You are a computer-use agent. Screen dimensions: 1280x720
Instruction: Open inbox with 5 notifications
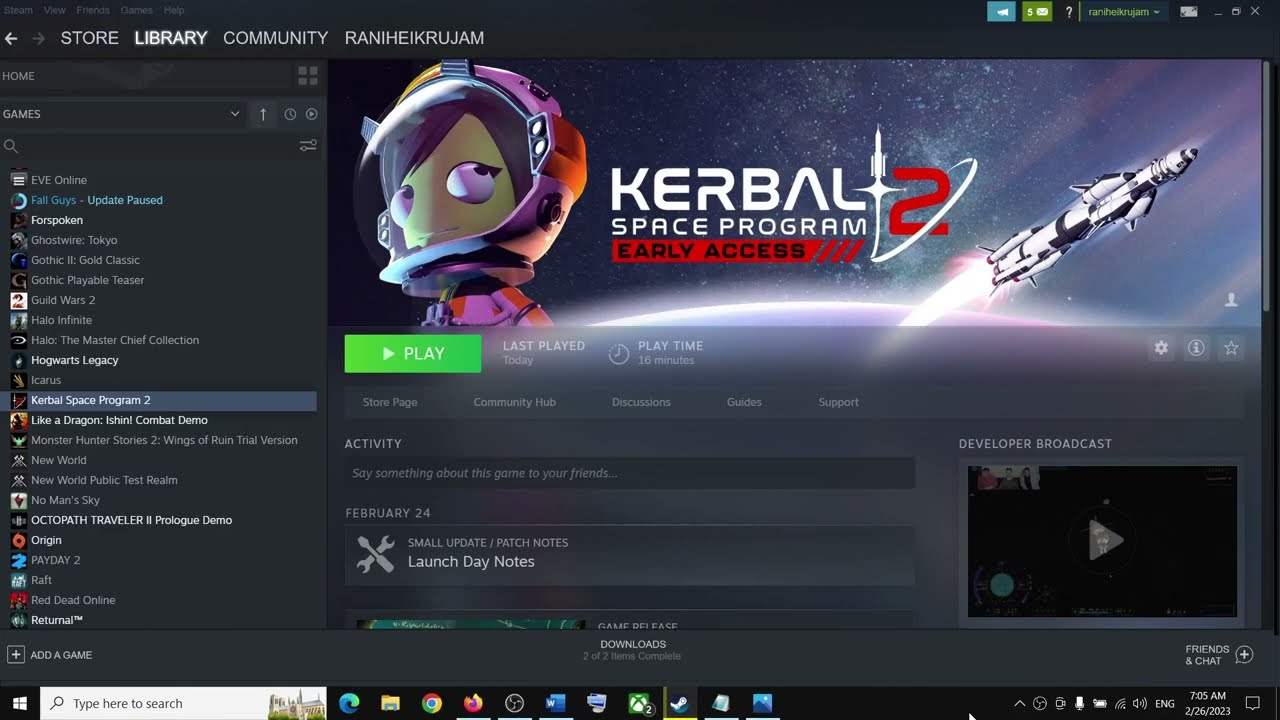click(x=1037, y=12)
